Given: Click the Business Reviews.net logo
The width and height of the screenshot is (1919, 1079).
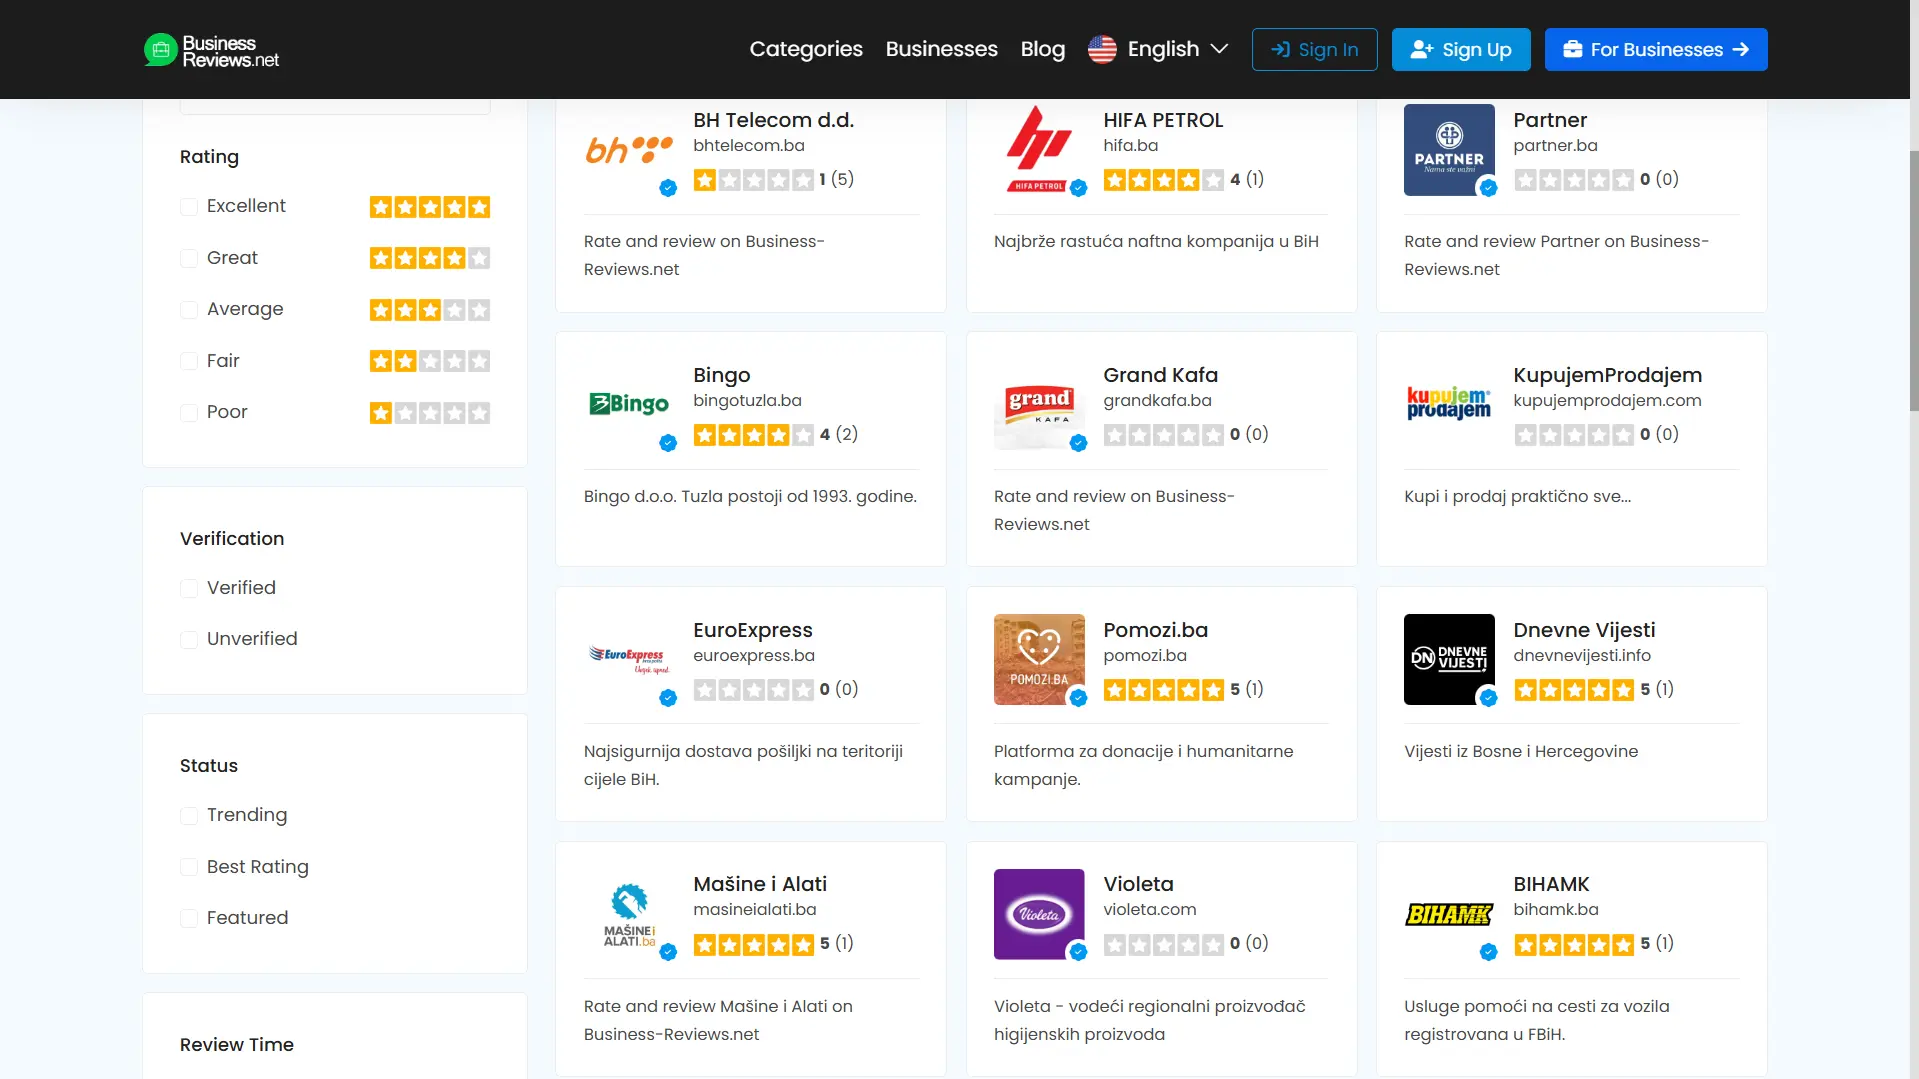Looking at the screenshot, I should [211, 50].
